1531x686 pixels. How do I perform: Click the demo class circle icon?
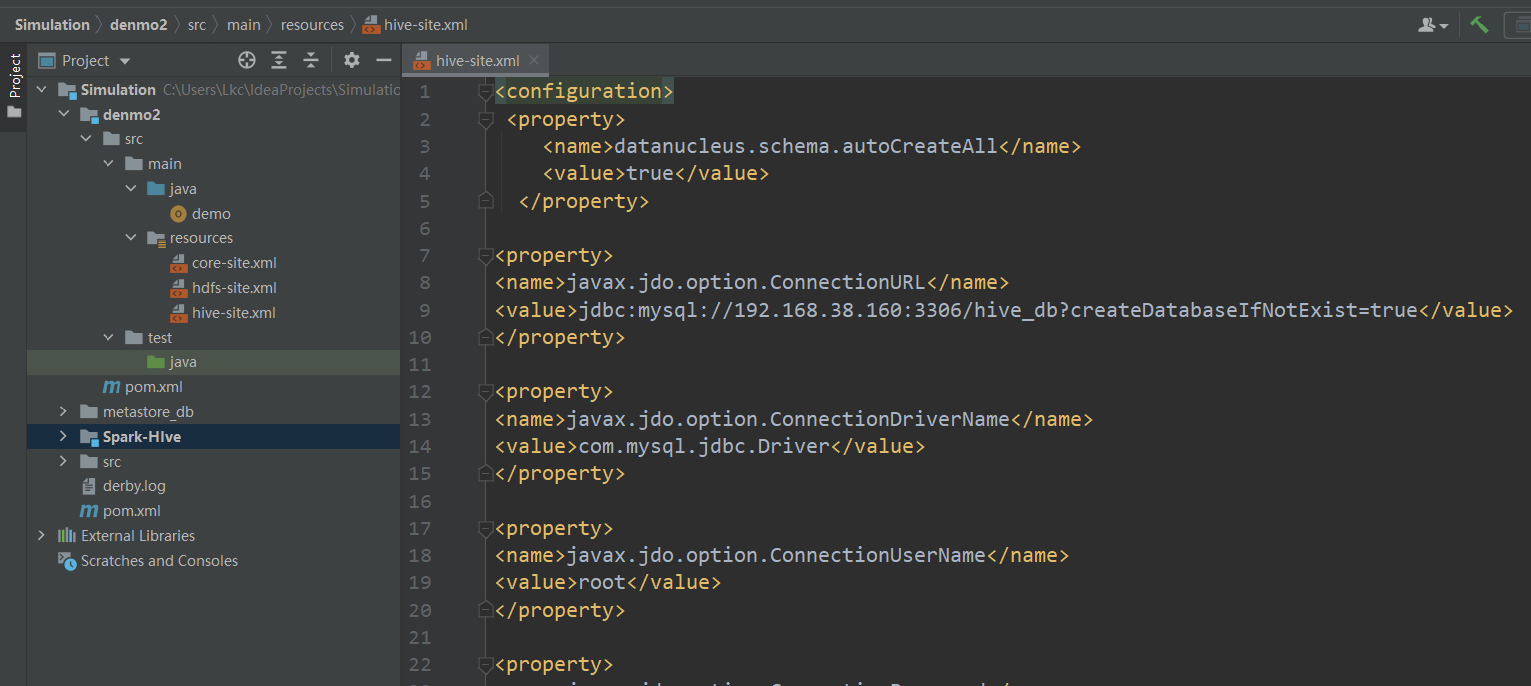(179, 213)
